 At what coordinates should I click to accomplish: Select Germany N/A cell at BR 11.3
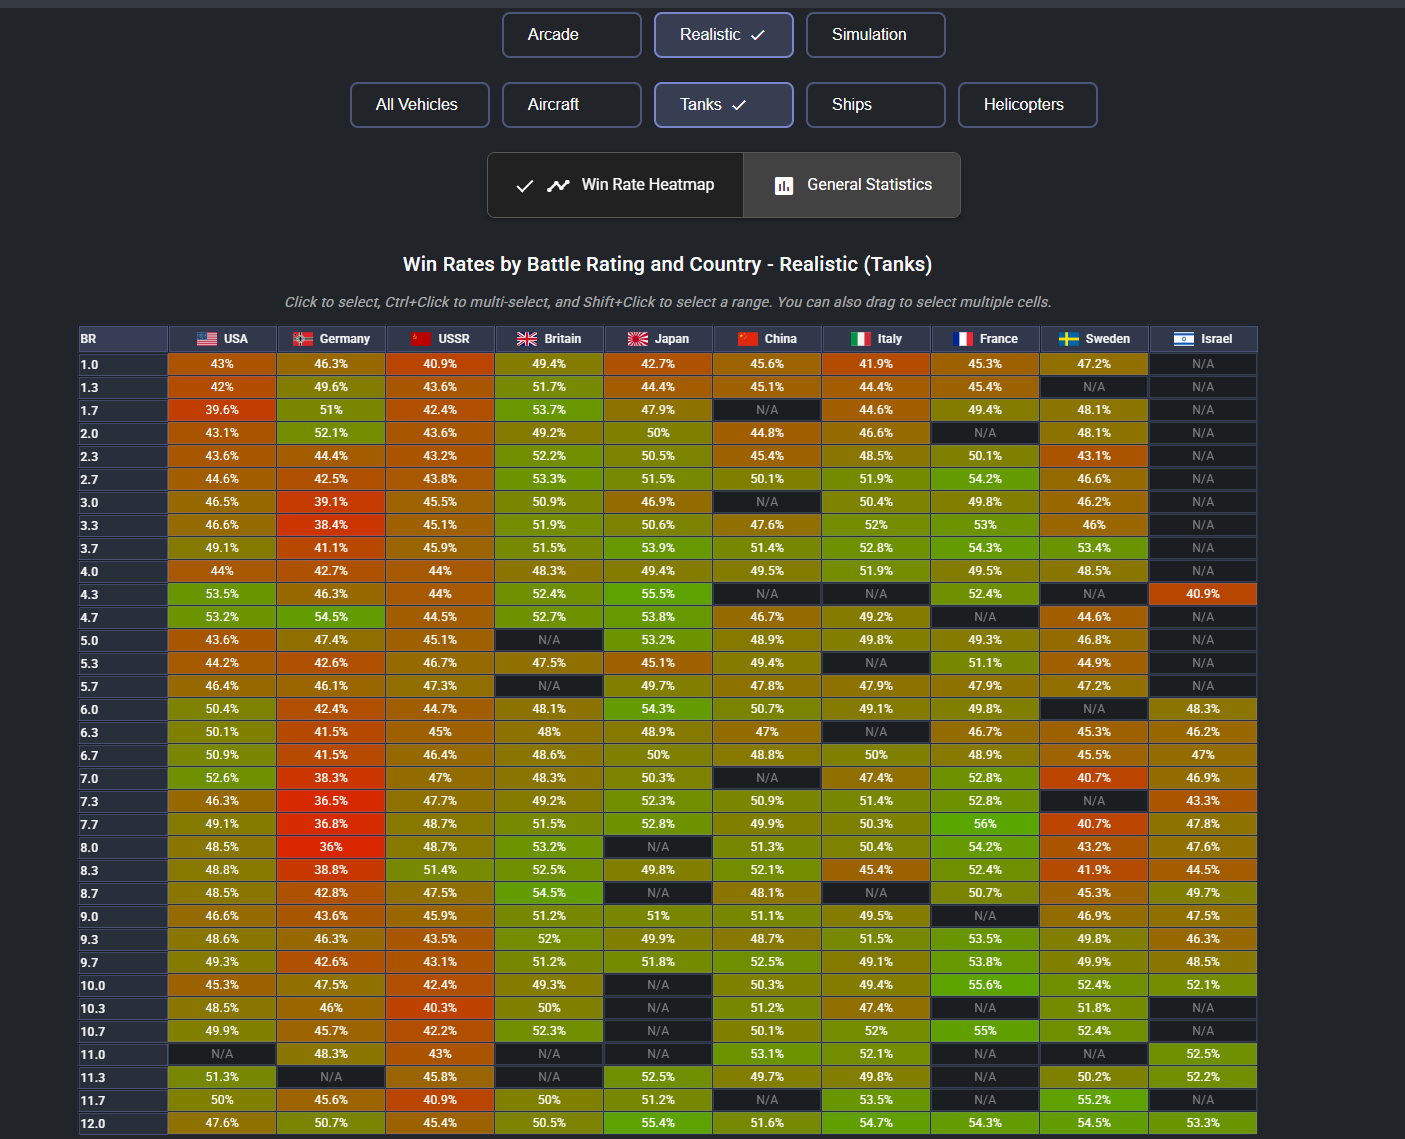coord(331,1077)
